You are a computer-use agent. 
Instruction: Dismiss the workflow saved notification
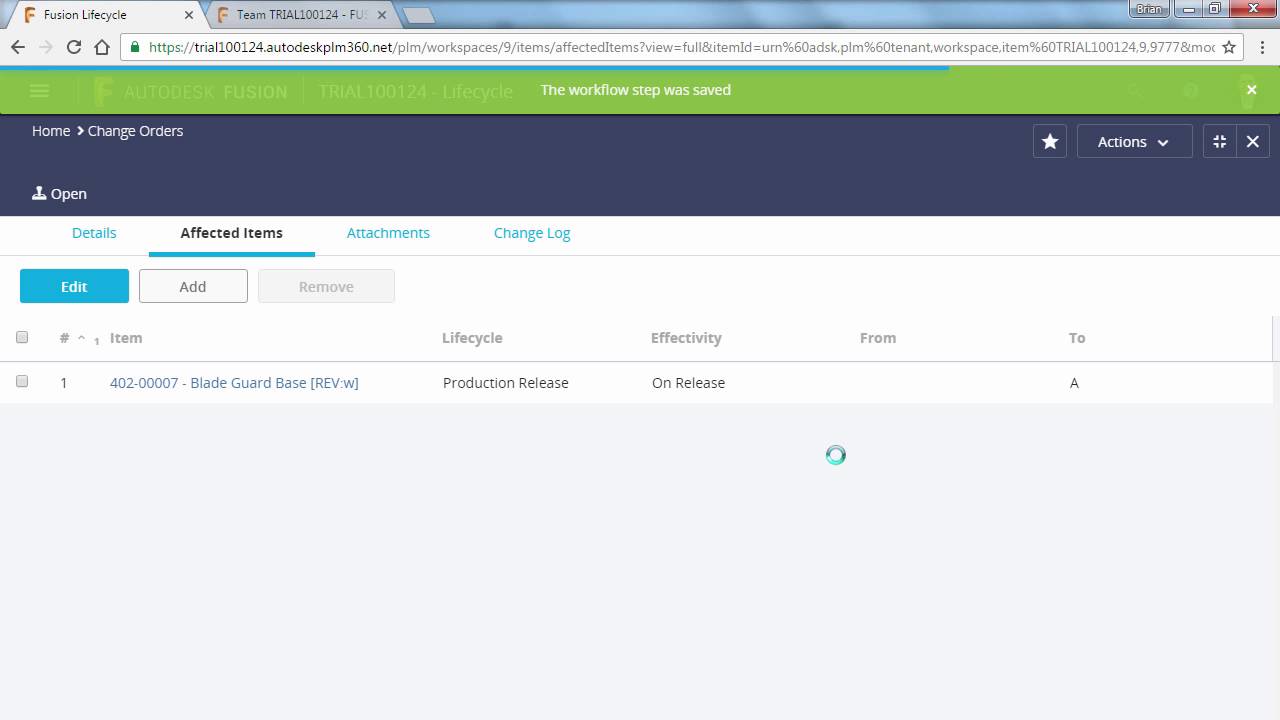pyautogui.click(x=1251, y=90)
